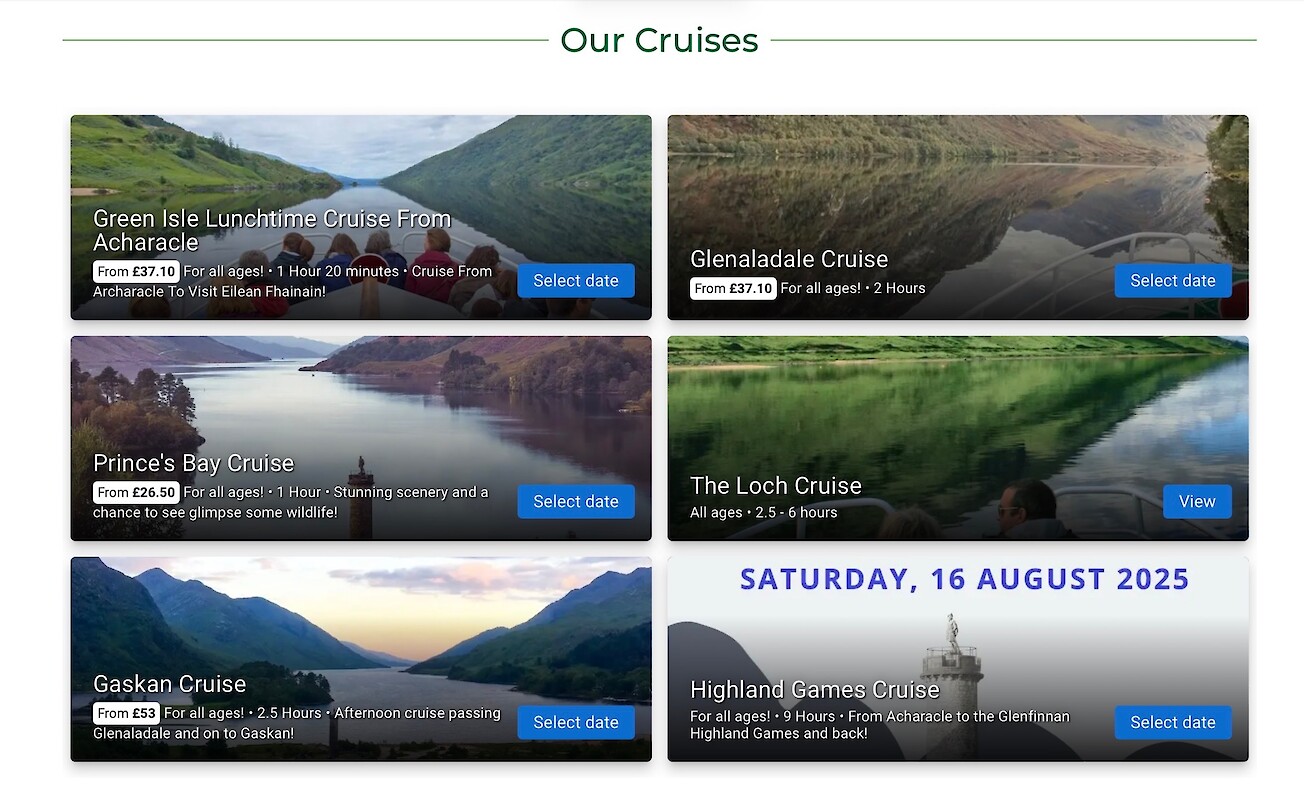The width and height of the screenshot is (1304, 800).
Task: Click the Saturday, 16 August 2025 date text
Action: click(964, 579)
